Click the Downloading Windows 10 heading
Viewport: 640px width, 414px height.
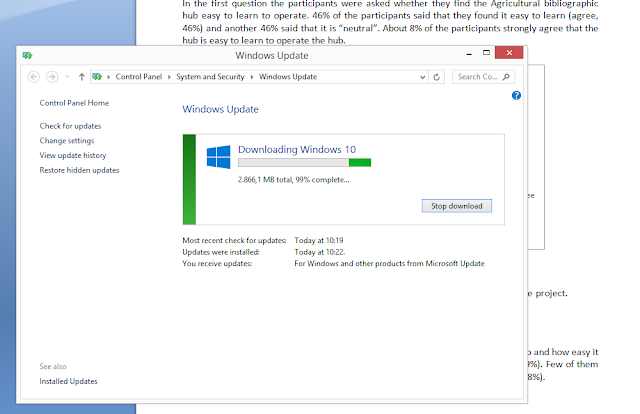click(297, 149)
